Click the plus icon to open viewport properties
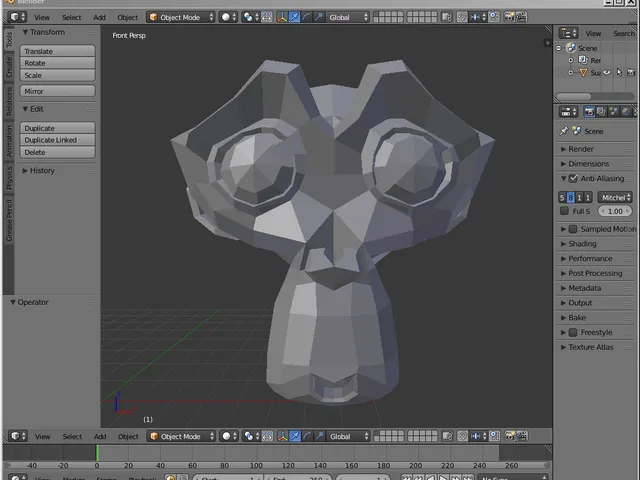 point(547,42)
